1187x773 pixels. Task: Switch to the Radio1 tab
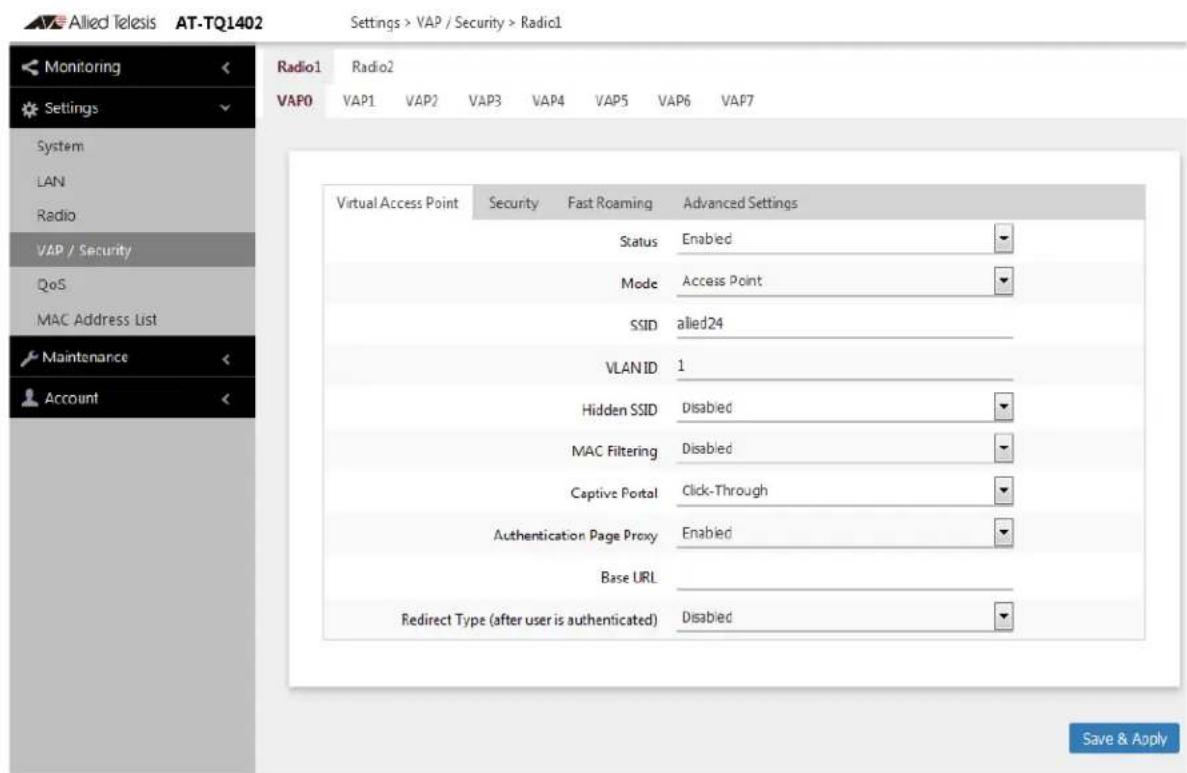(x=299, y=67)
